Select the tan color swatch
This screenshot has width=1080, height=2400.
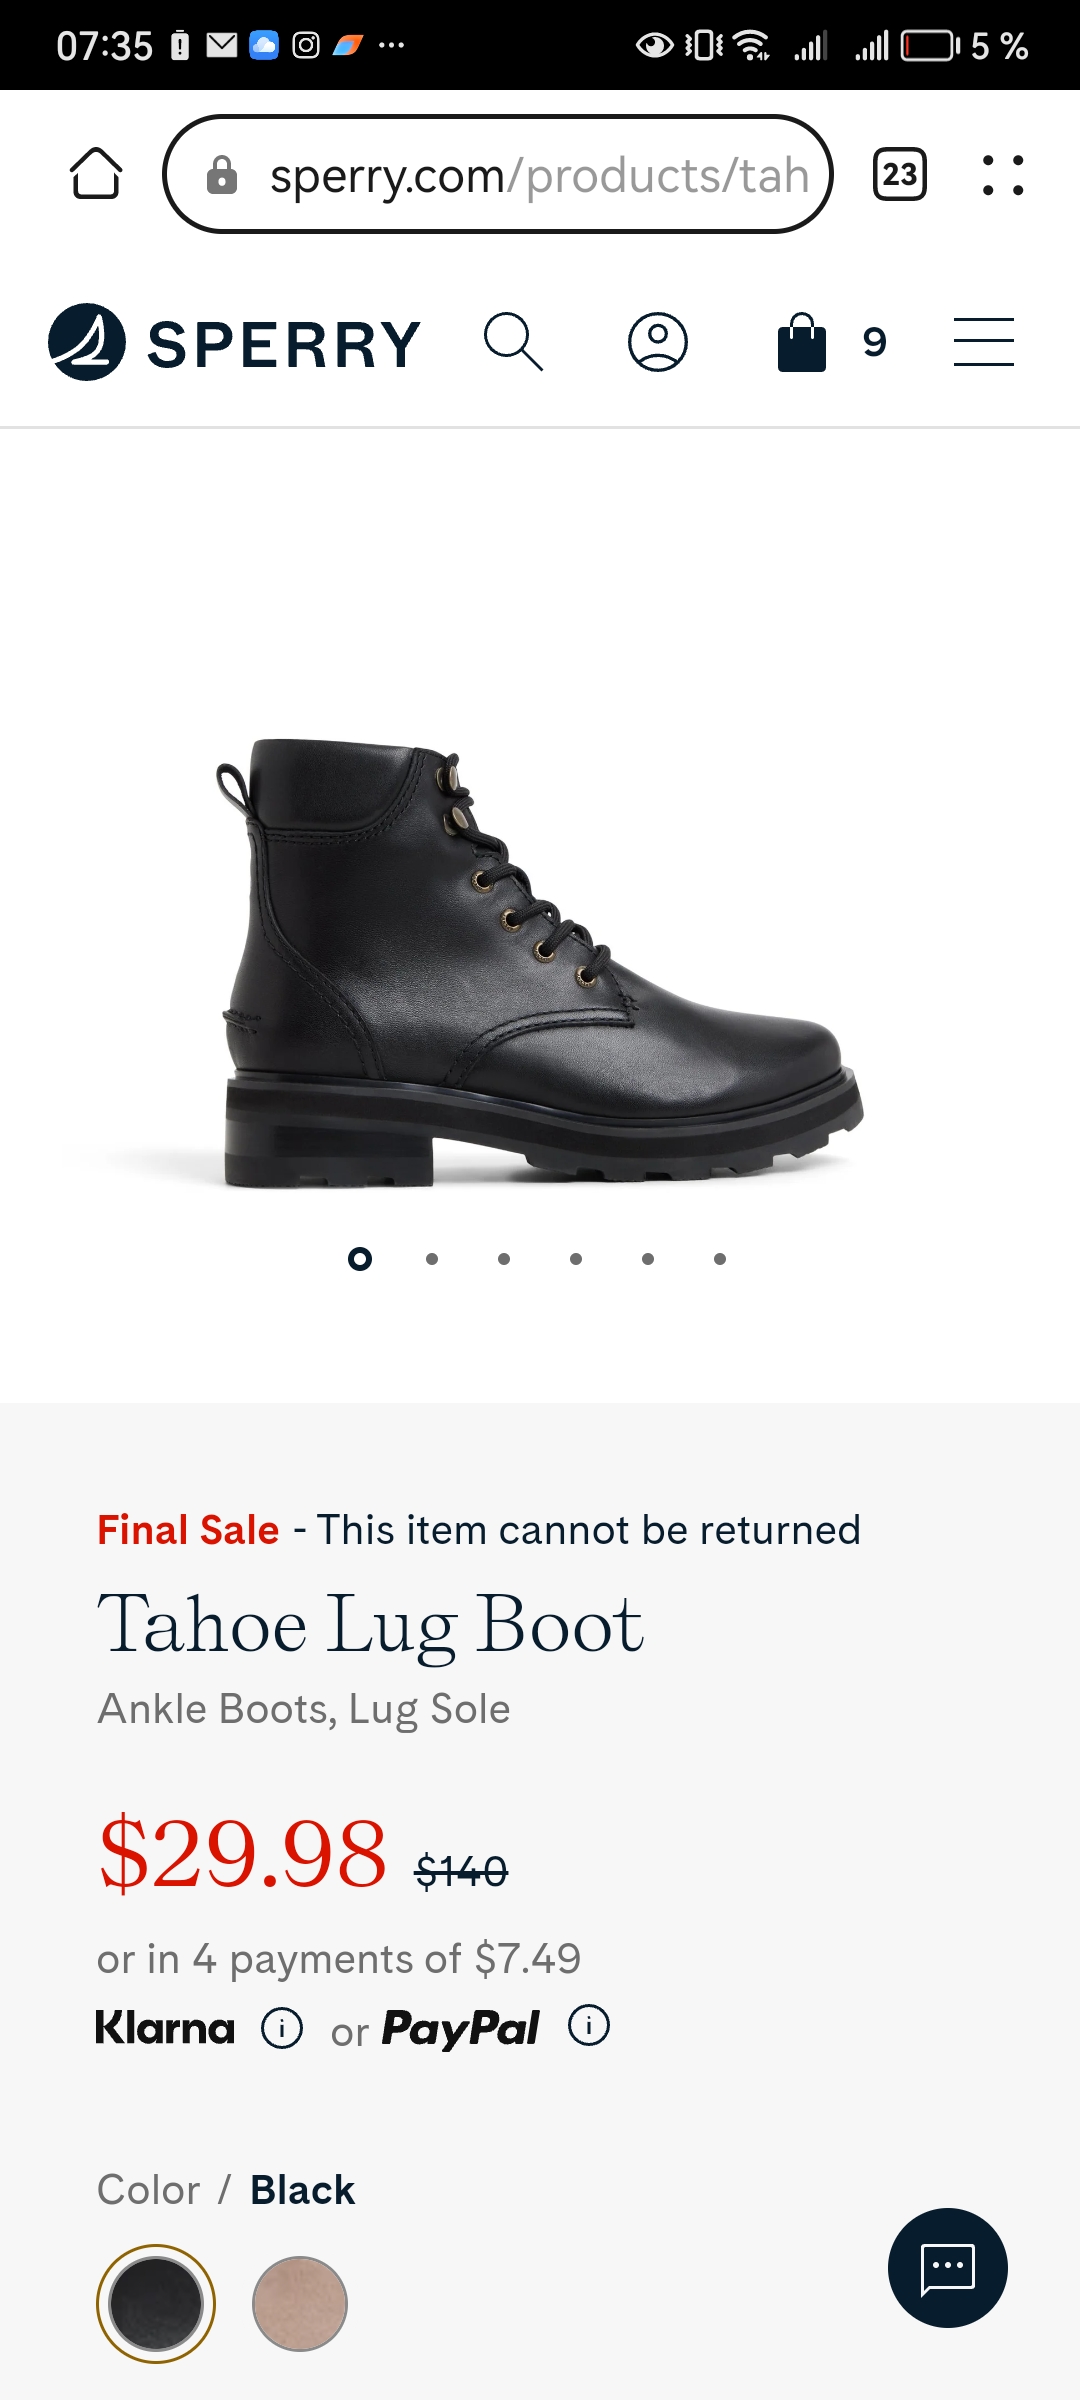[x=300, y=2303]
